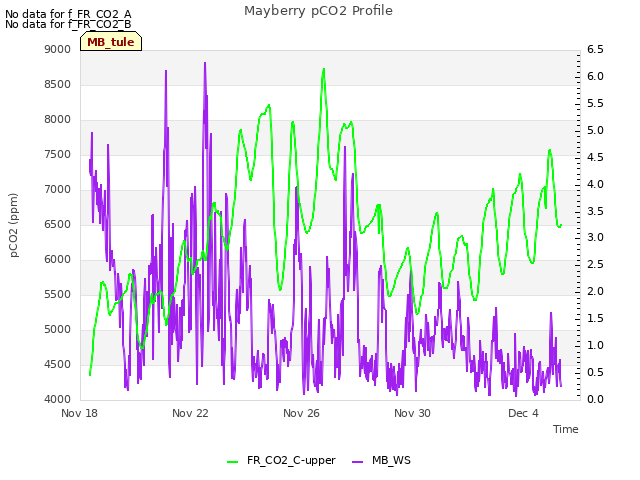Click the 2.5 right-axis tick label

coord(595,264)
